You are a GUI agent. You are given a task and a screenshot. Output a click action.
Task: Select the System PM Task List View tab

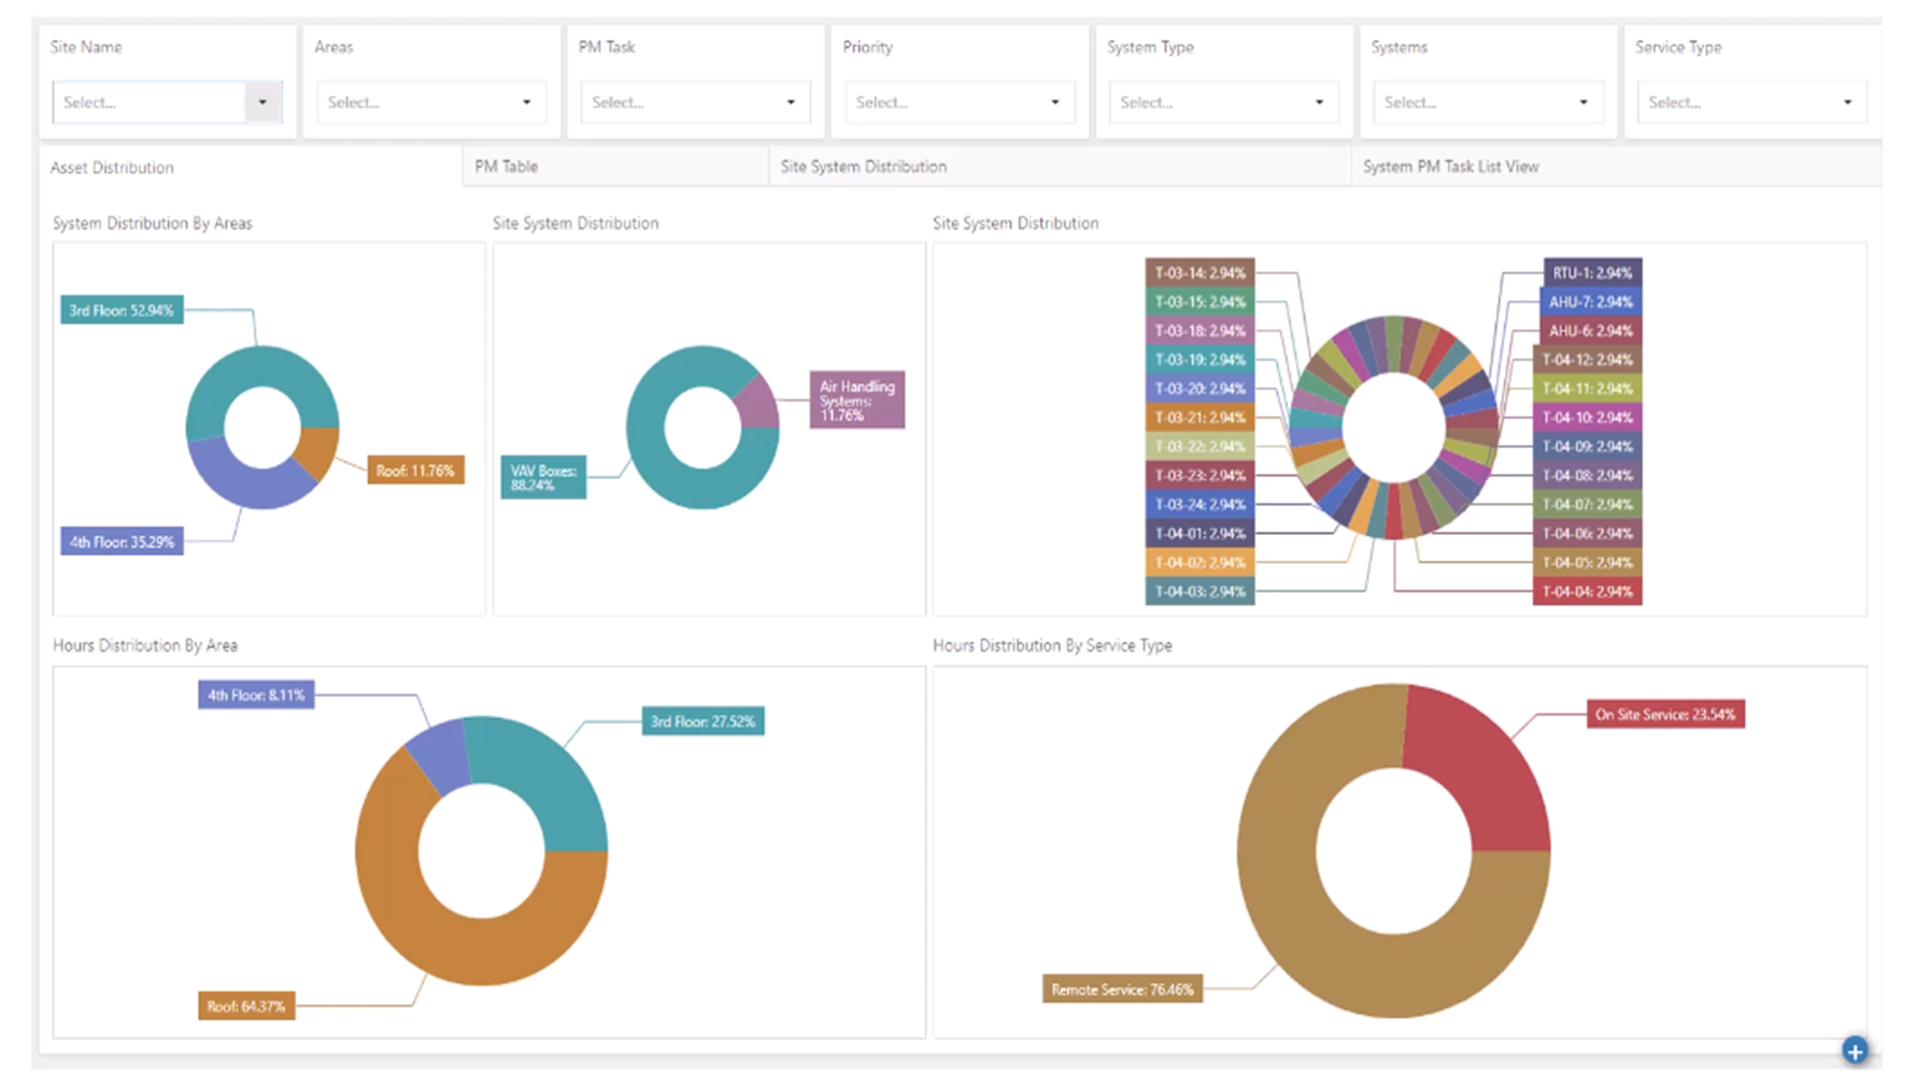coord(1450,167)
